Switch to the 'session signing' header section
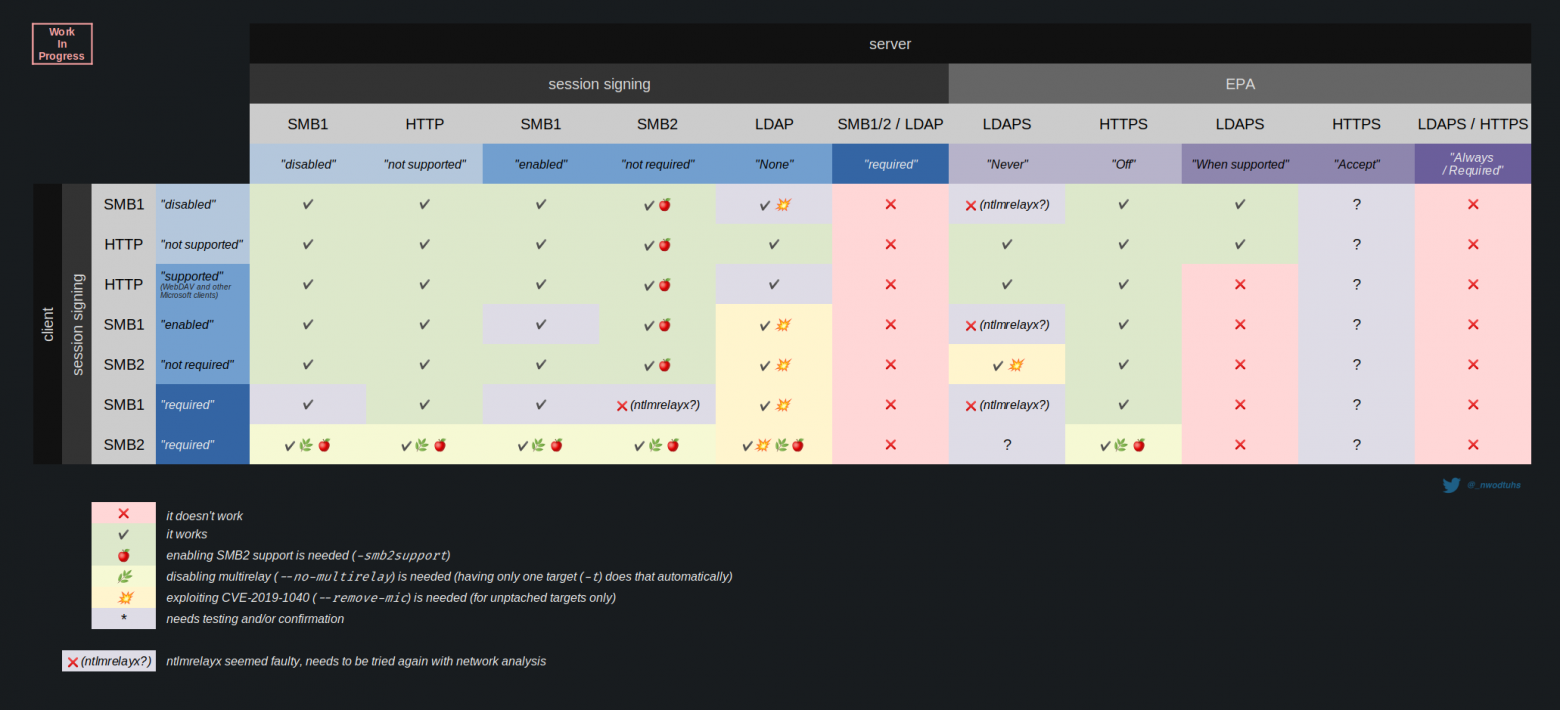This screenshot has width=1560, height=710. 598,84
